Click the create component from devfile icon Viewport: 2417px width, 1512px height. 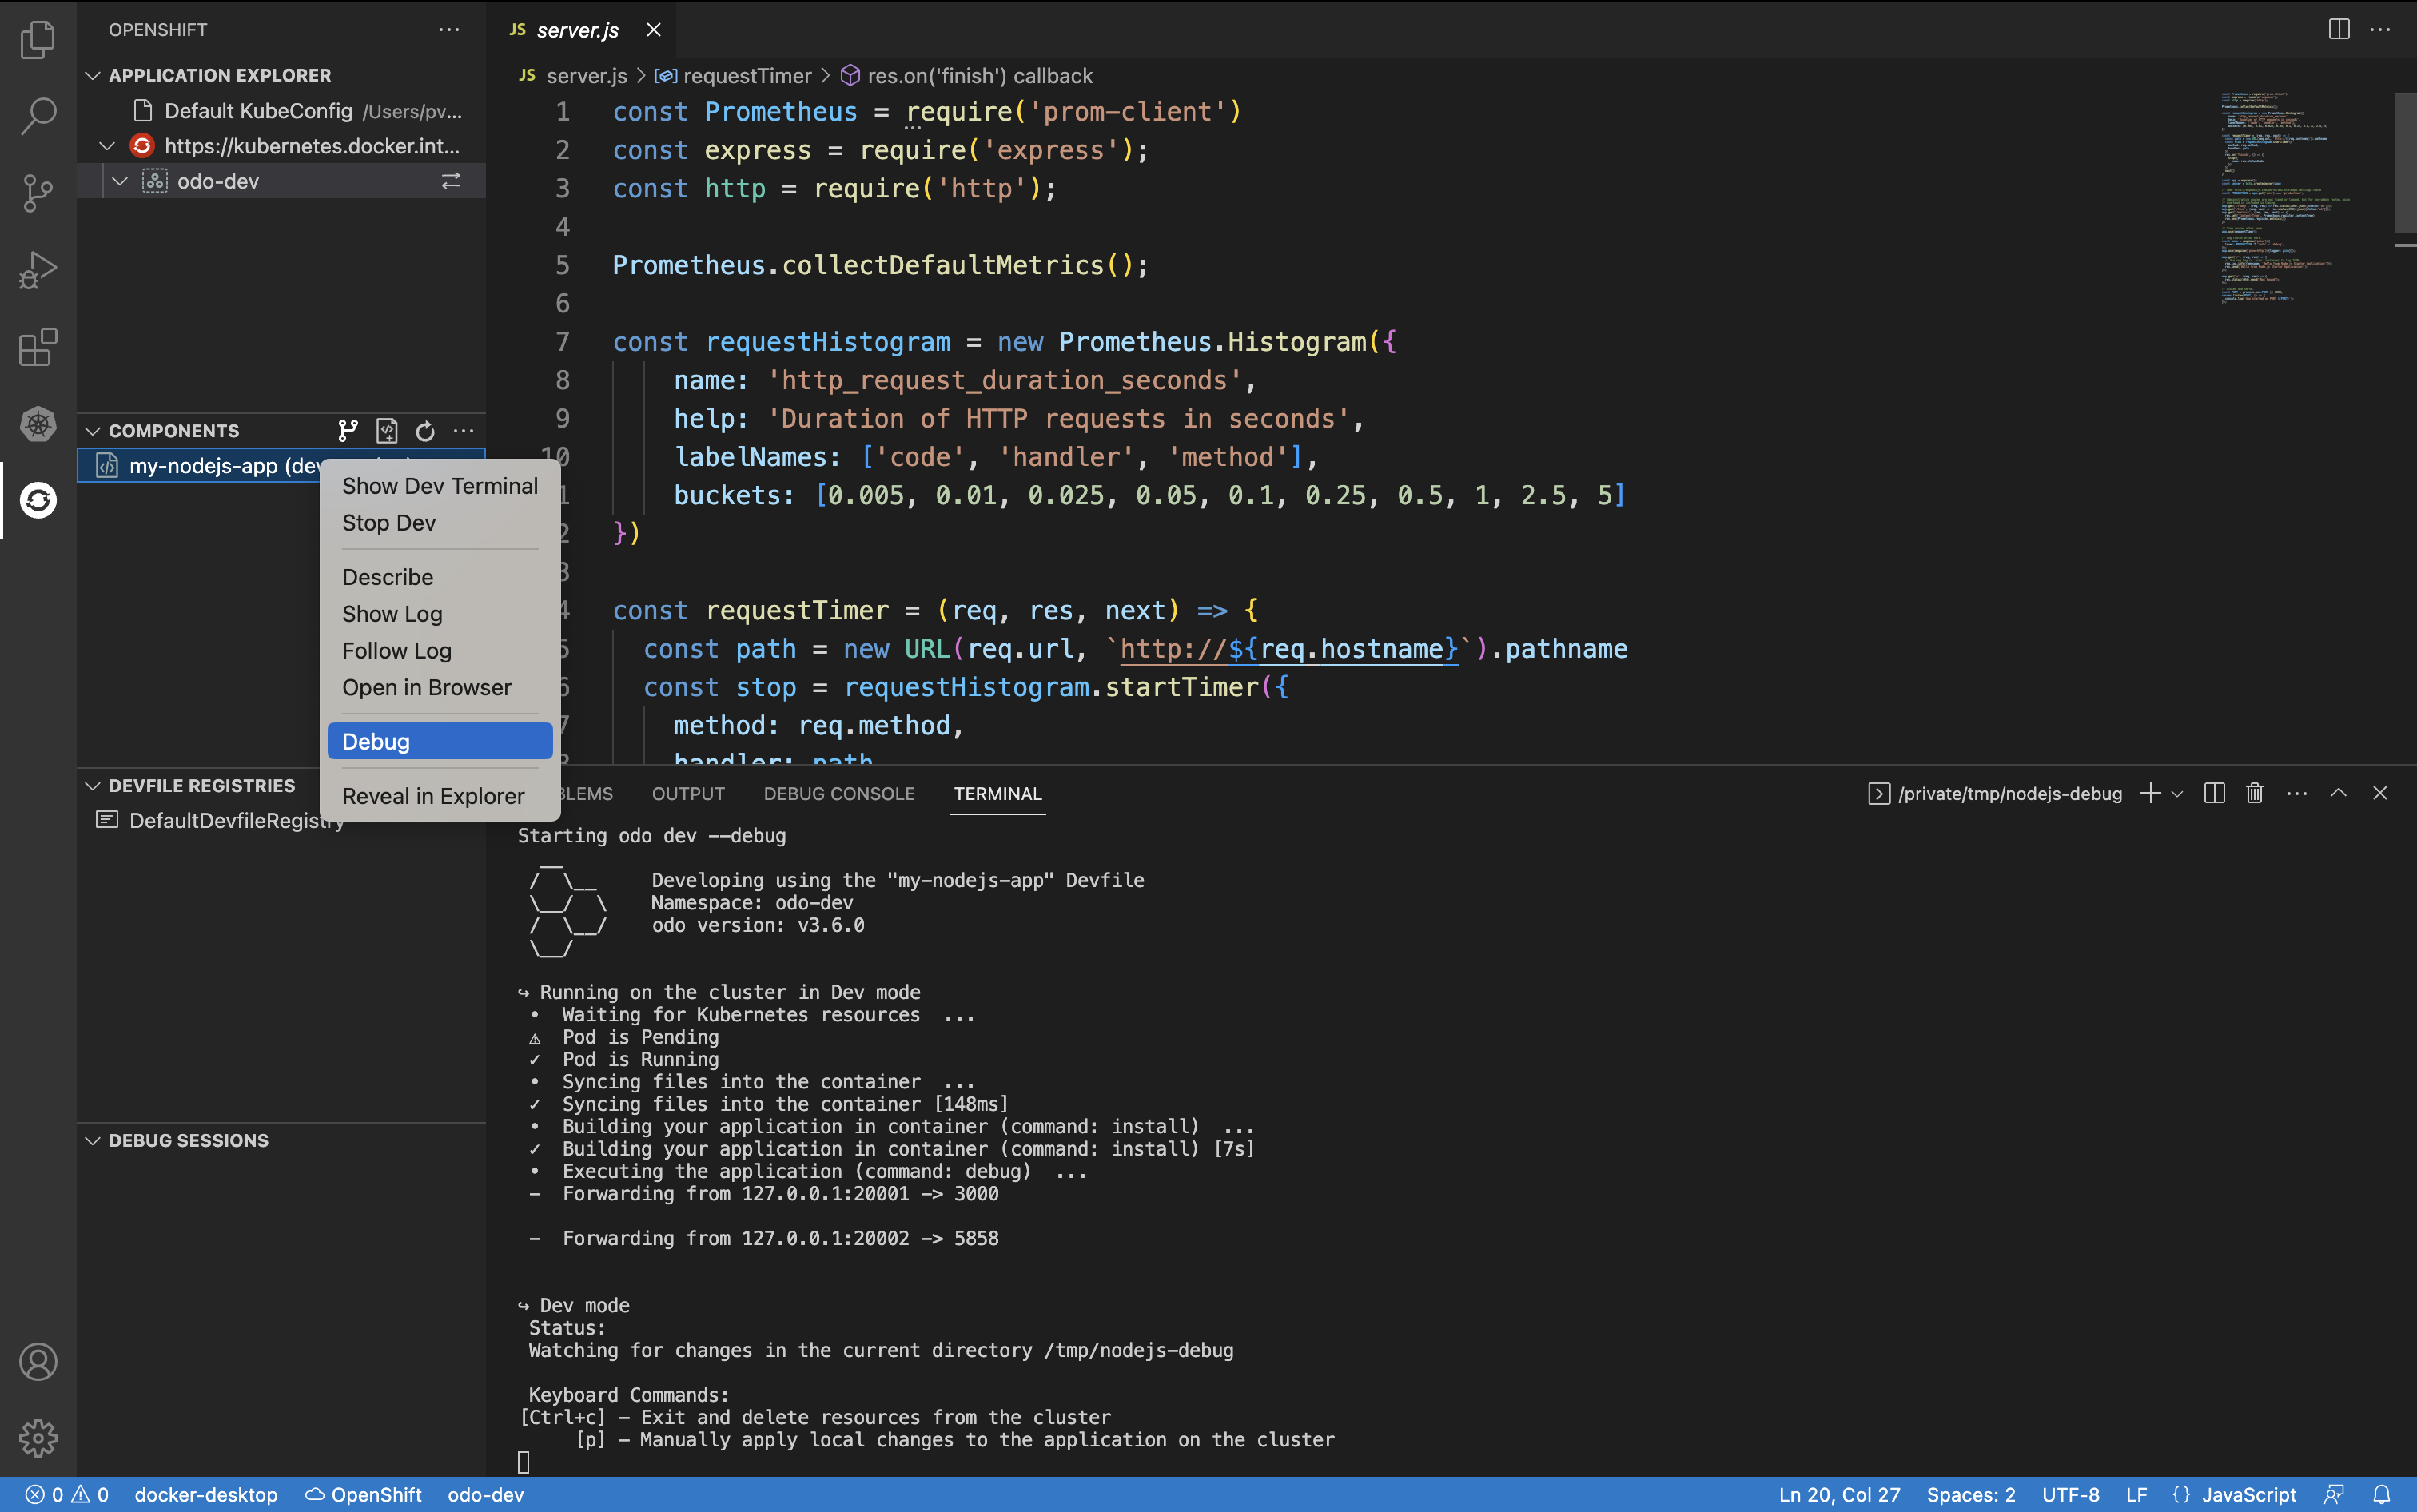pyautogui.click(x=387, y=430)
